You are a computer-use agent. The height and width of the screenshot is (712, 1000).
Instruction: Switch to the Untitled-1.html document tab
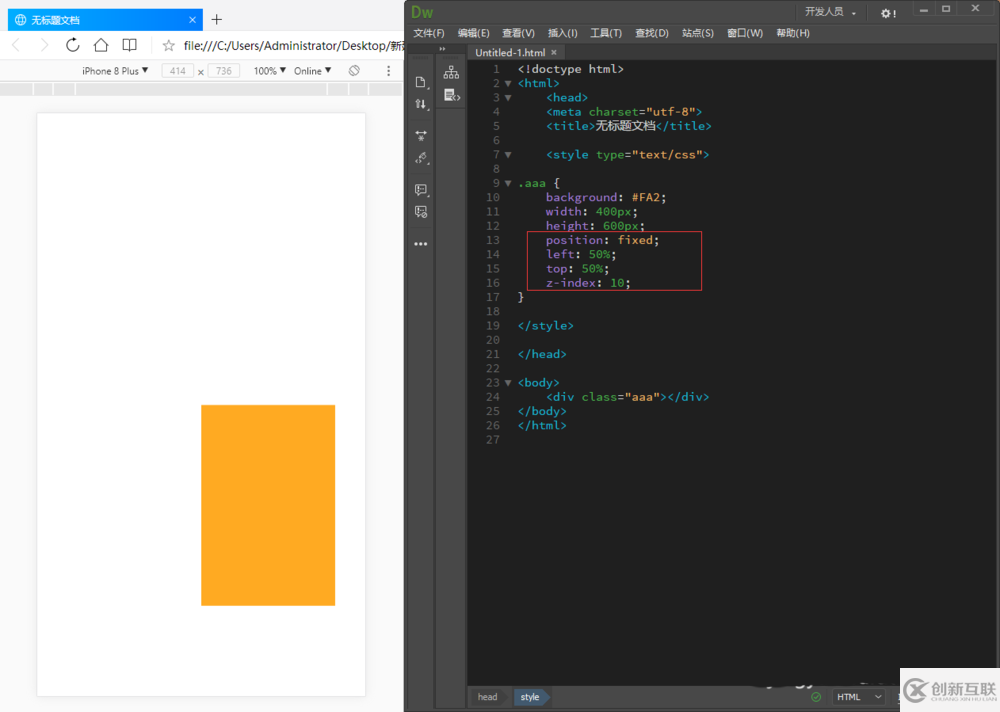[x=510, y=52]
